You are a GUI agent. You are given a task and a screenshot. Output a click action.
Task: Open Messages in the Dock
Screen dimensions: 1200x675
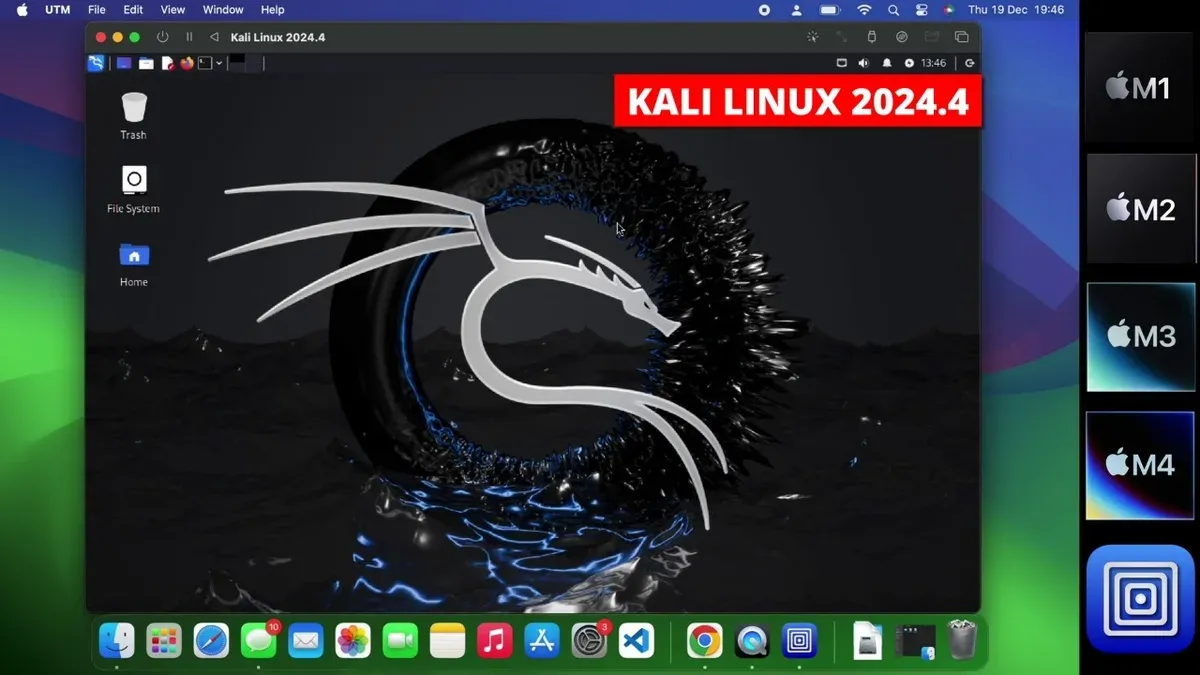(259, 640)
